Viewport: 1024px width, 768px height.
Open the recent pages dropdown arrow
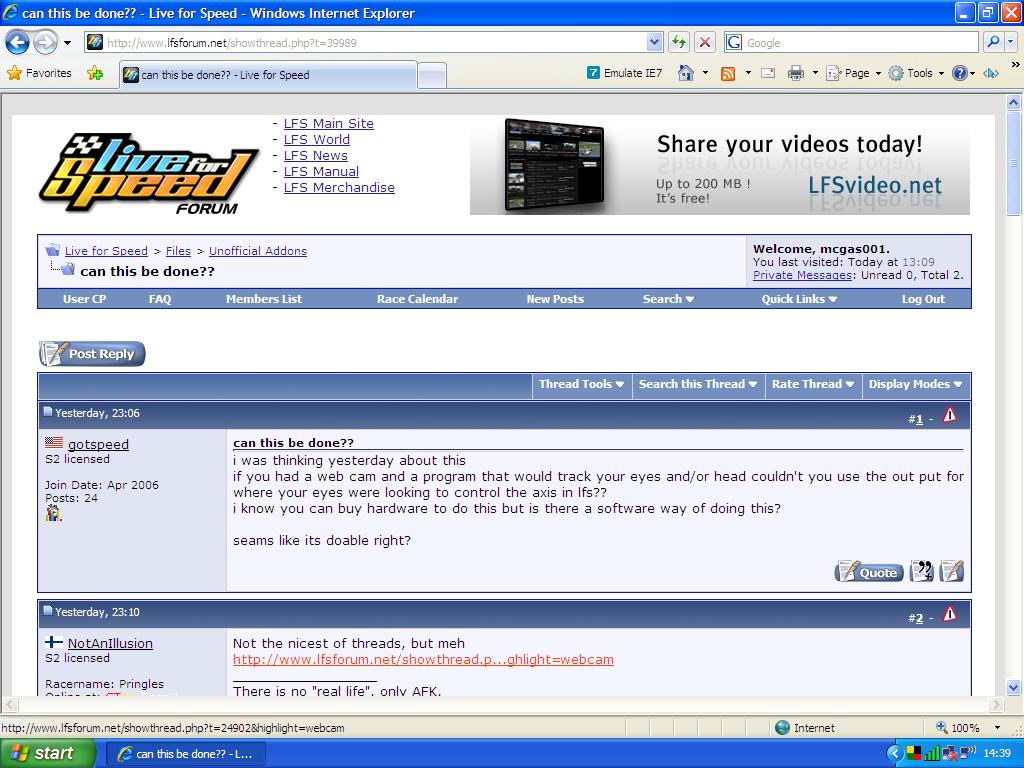(67, 44)
